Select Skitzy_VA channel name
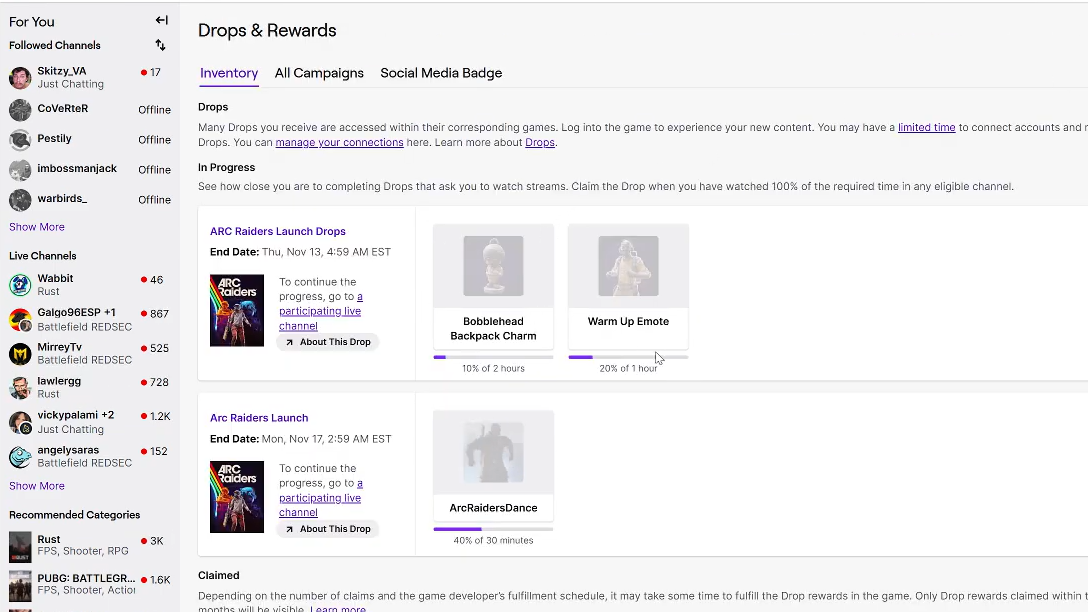Image resolution: width=1088 pixels, height=612 pixels. (62, 71)
